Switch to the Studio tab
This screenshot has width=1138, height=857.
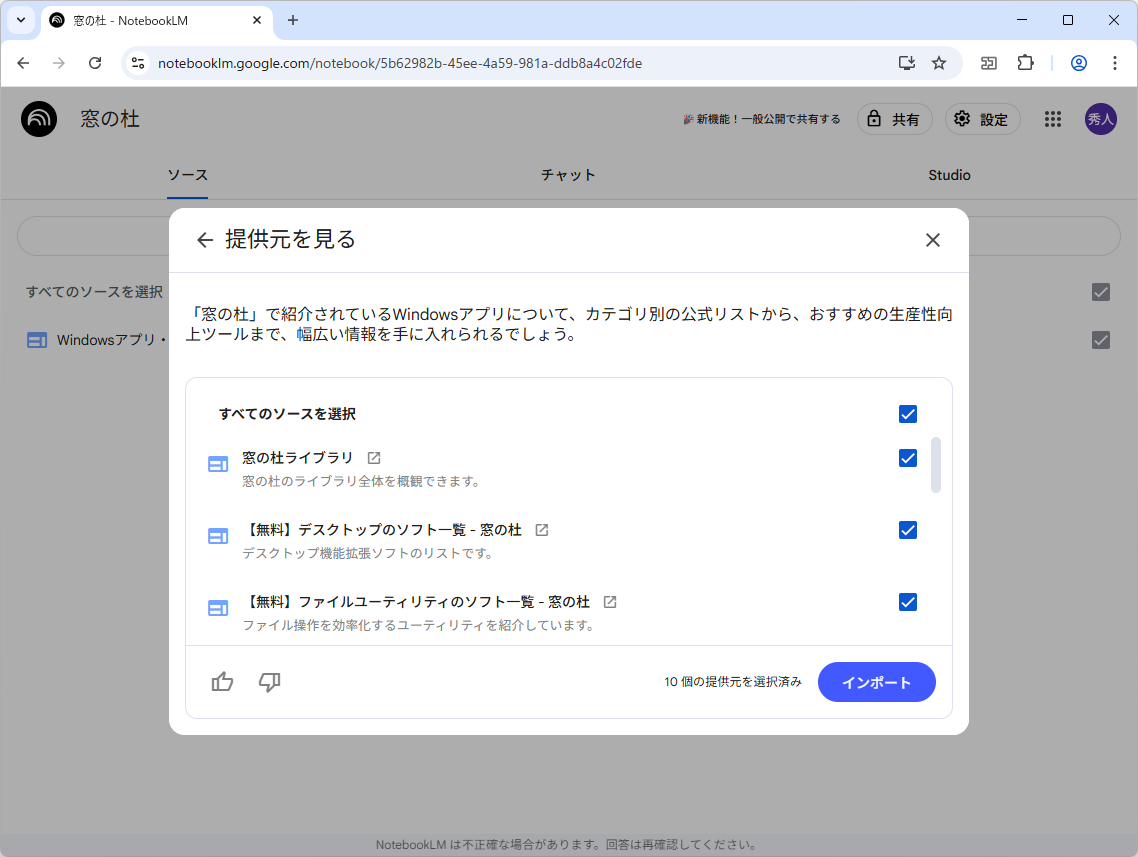(948, 174)
